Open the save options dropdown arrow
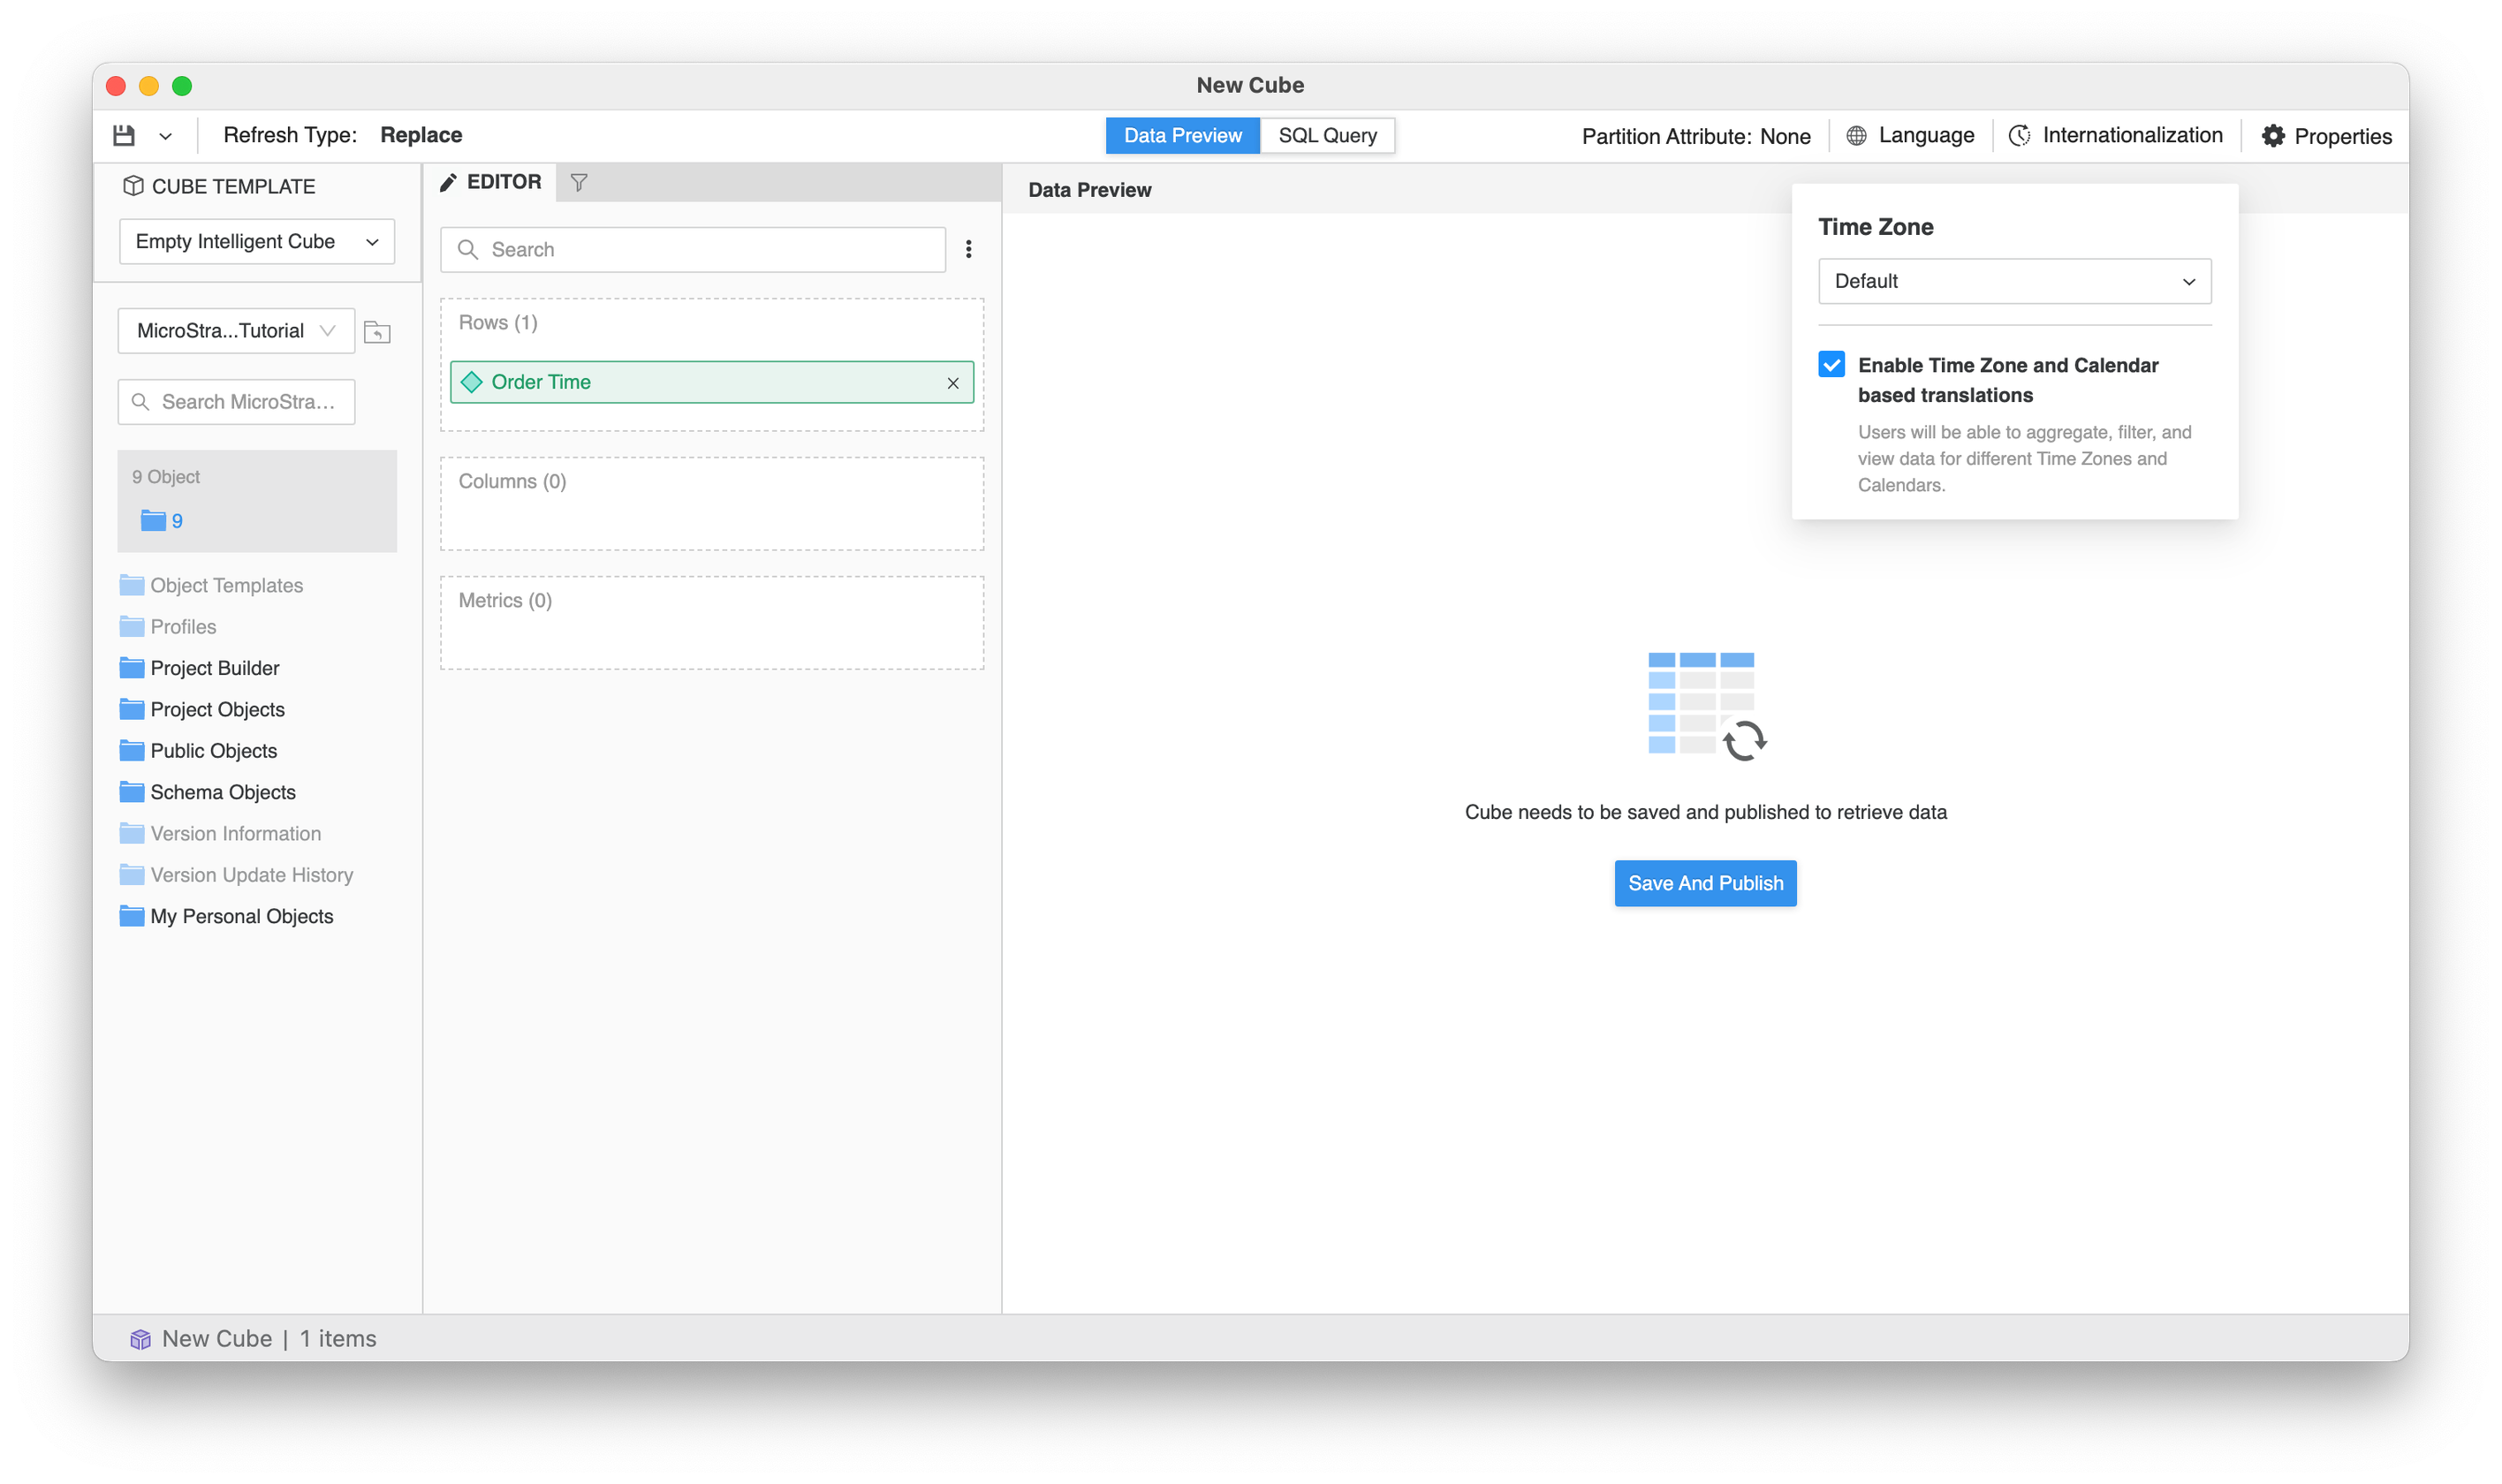Screen dimensions: 2502x1484 (x=165, y=136)
